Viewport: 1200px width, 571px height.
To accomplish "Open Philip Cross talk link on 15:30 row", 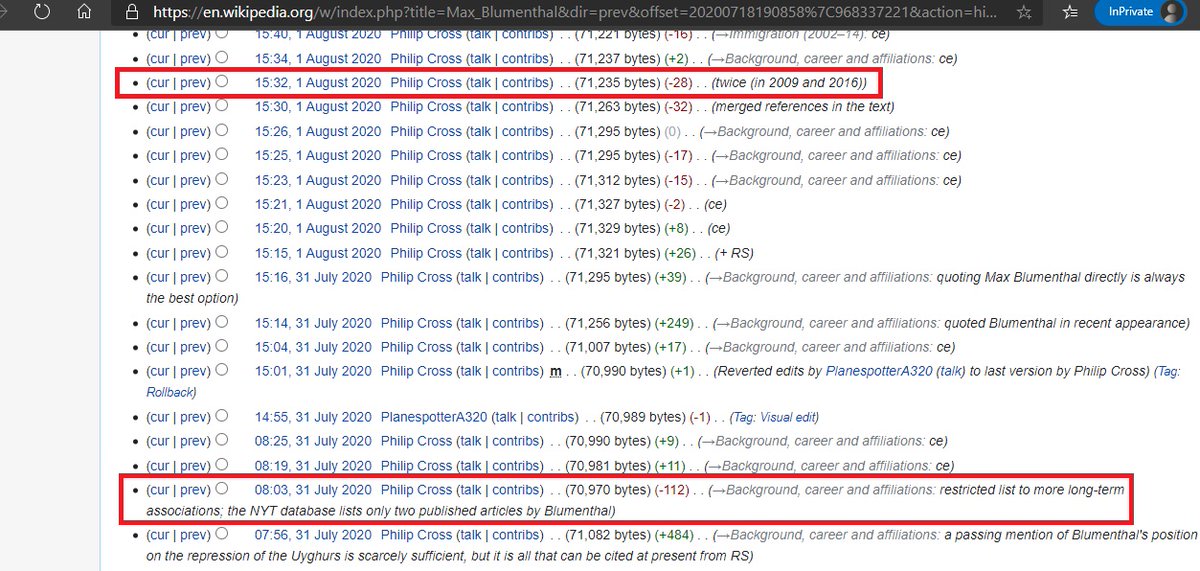I will click(x=480, y=106).
